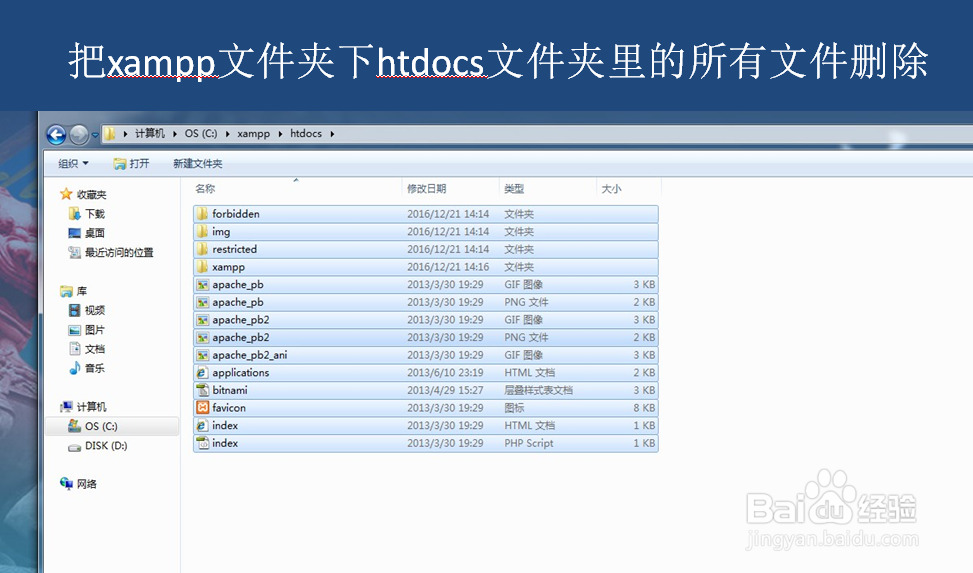Click the folder icon in address bar
The width and height of the screenshot is (973, 573).
[x=110, y=133]
